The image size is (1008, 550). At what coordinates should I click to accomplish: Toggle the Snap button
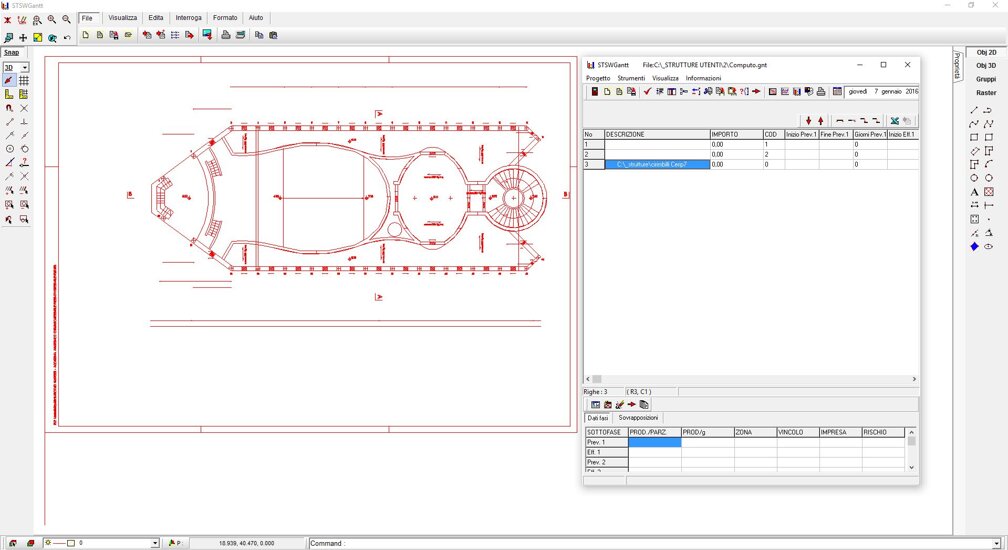(11, 52)
